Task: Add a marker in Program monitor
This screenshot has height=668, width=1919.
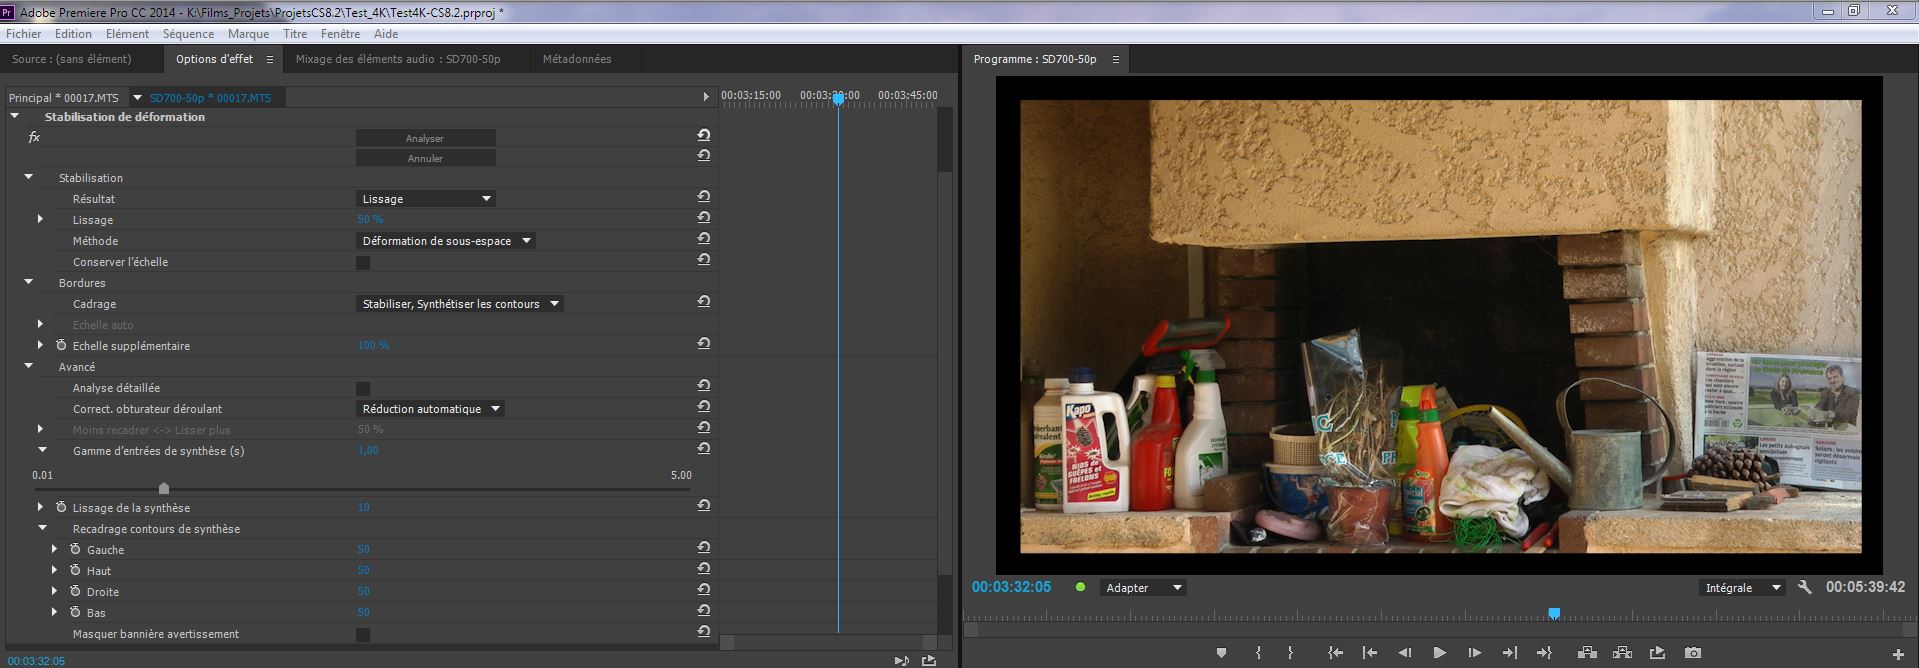Action: click(x=1221, y=653)
